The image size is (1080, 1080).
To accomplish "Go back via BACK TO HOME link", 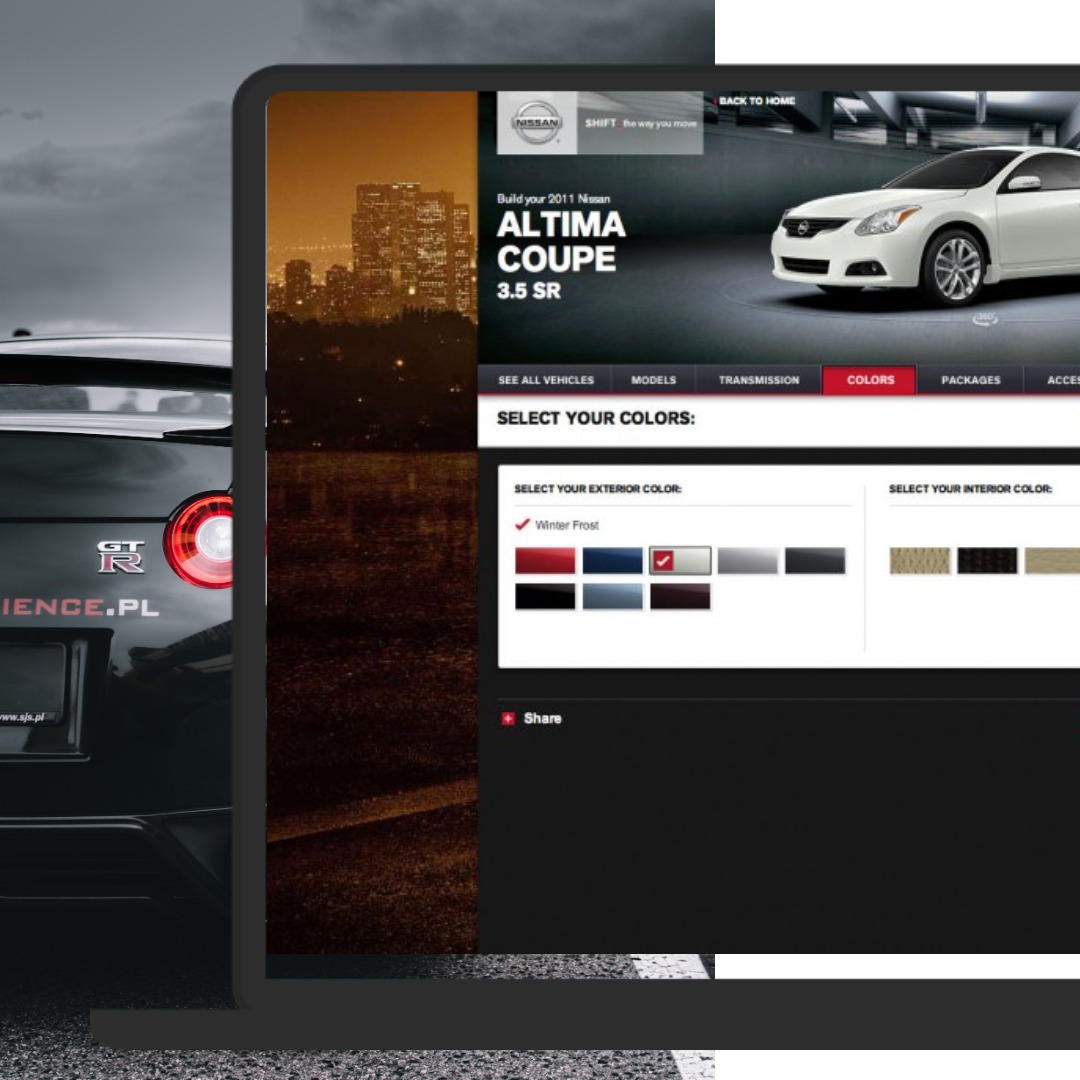I will (756, 101).
